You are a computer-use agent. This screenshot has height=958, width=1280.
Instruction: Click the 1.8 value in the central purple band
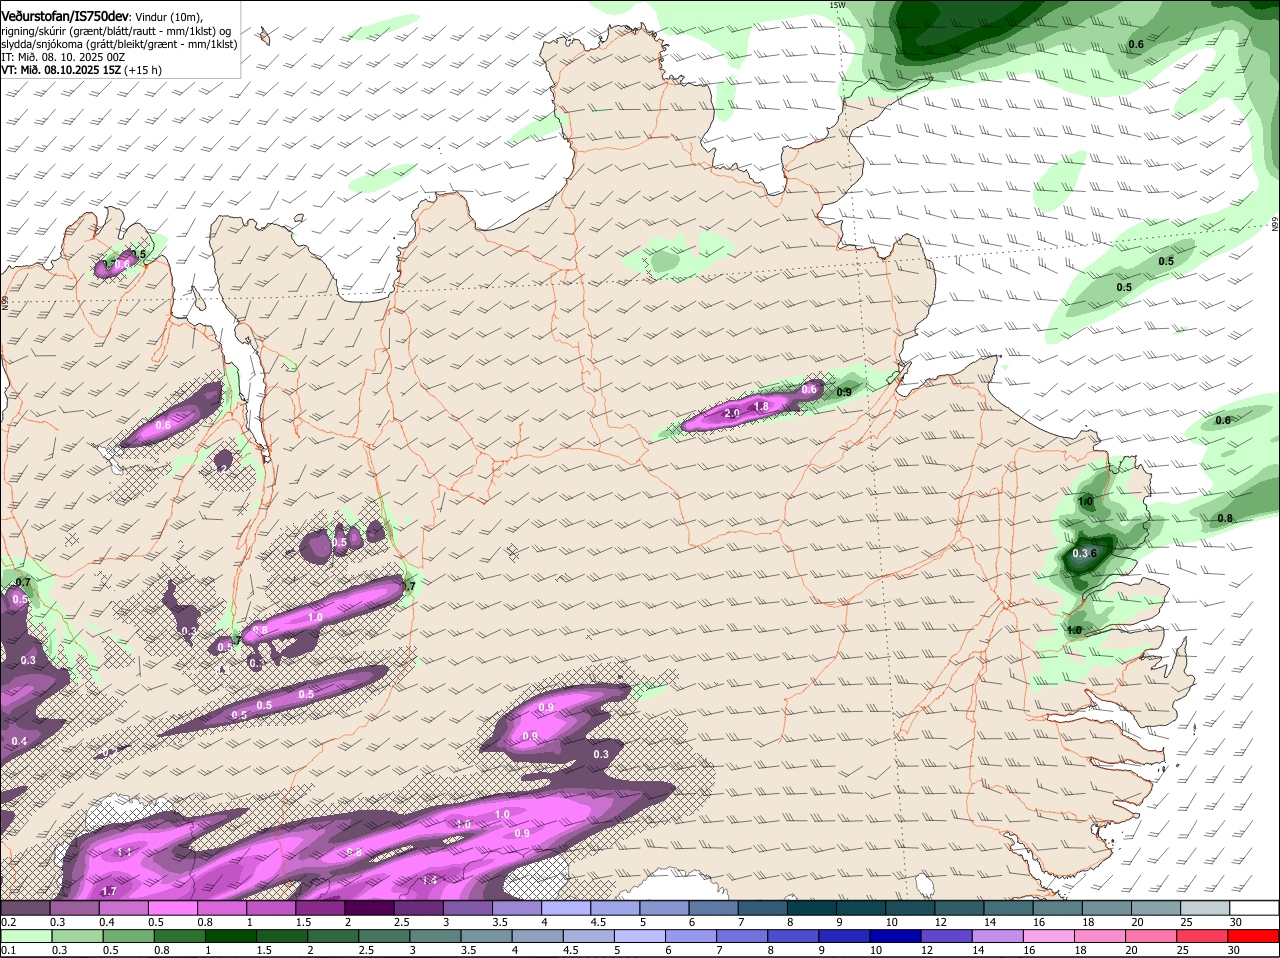click(761, 407)
